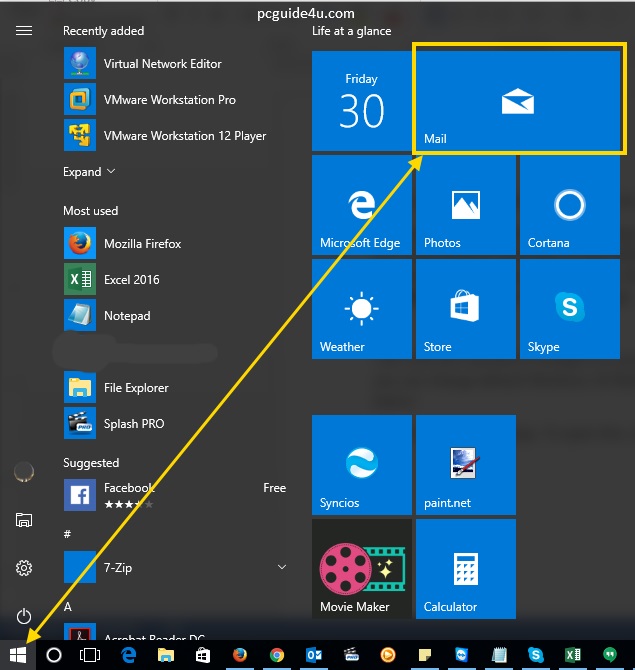635x670 pixels.
Task: Open the Skype tile
Action: pyautogui.click(x=569, y=308)
